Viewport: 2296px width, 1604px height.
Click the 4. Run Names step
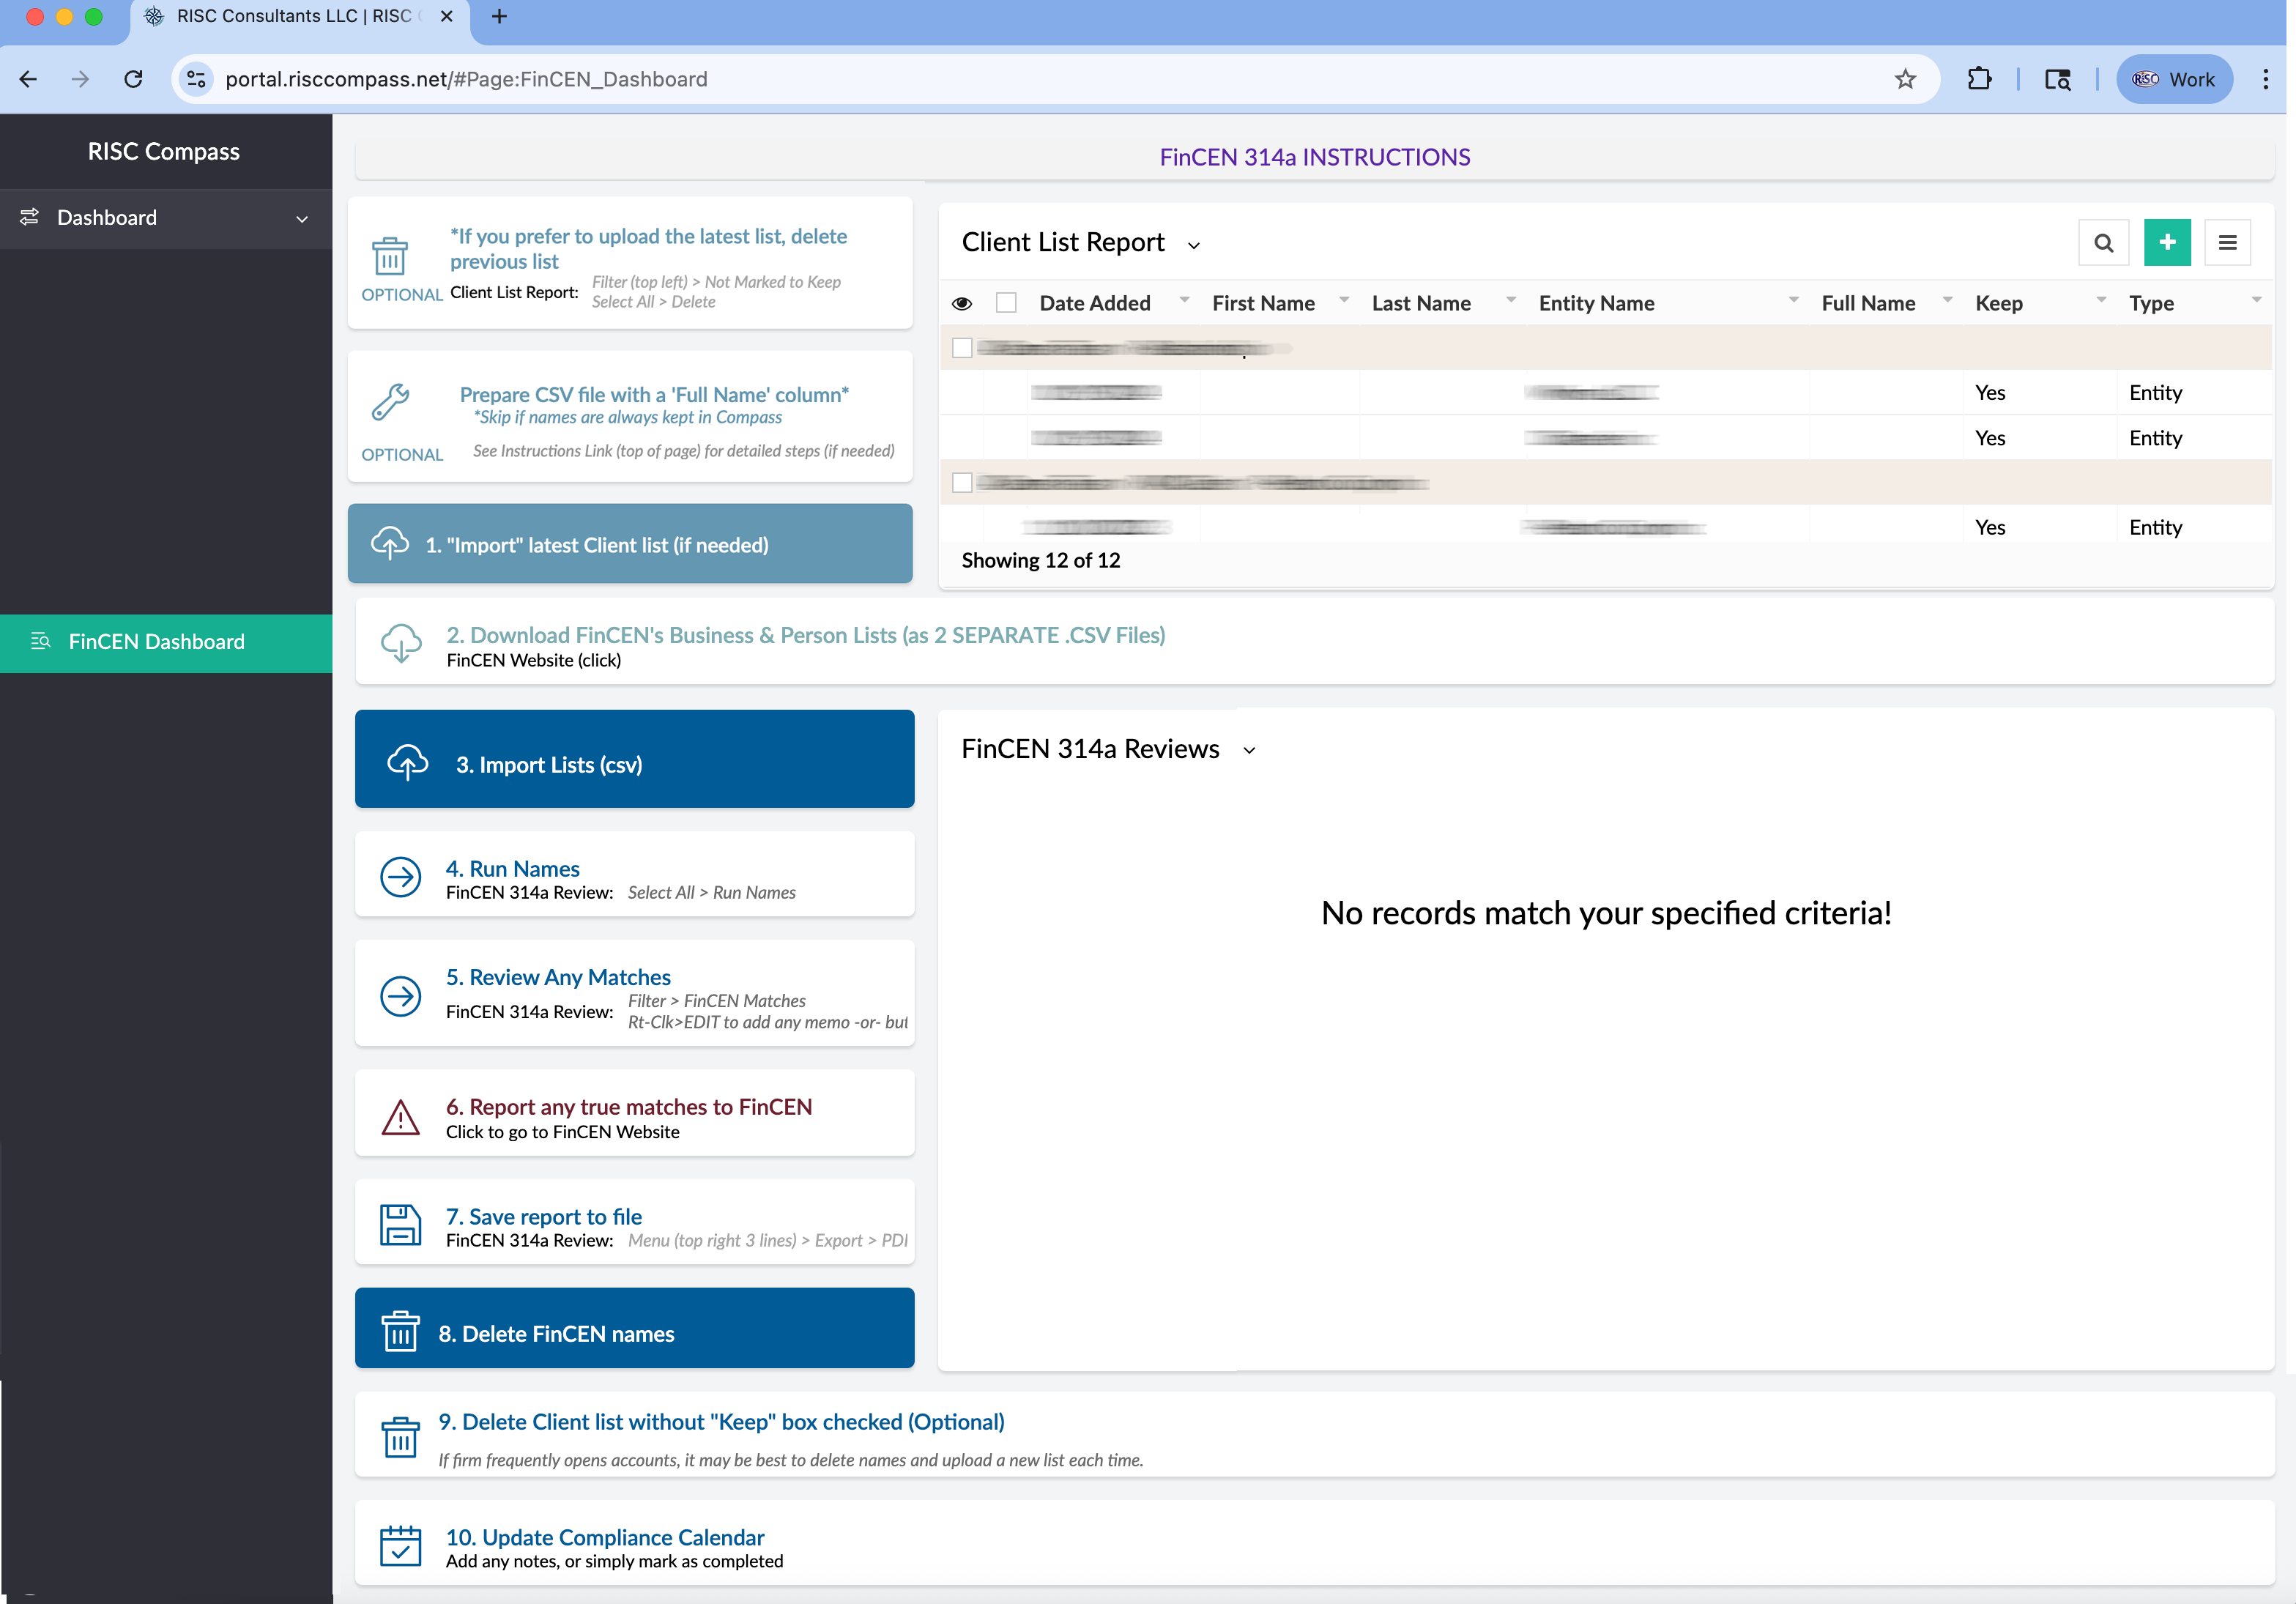pos(512,868)
